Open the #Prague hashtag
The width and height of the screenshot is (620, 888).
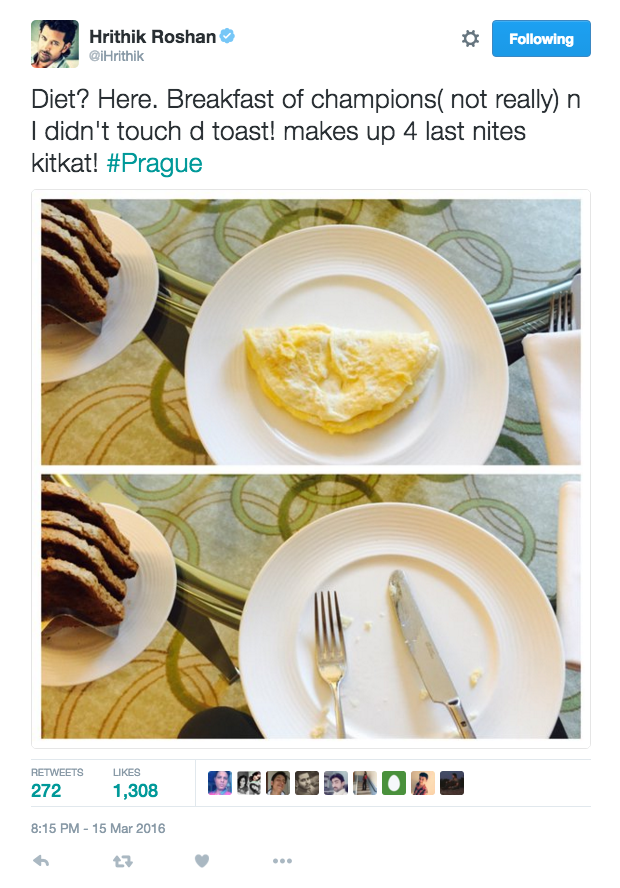(x=155, y=163)
